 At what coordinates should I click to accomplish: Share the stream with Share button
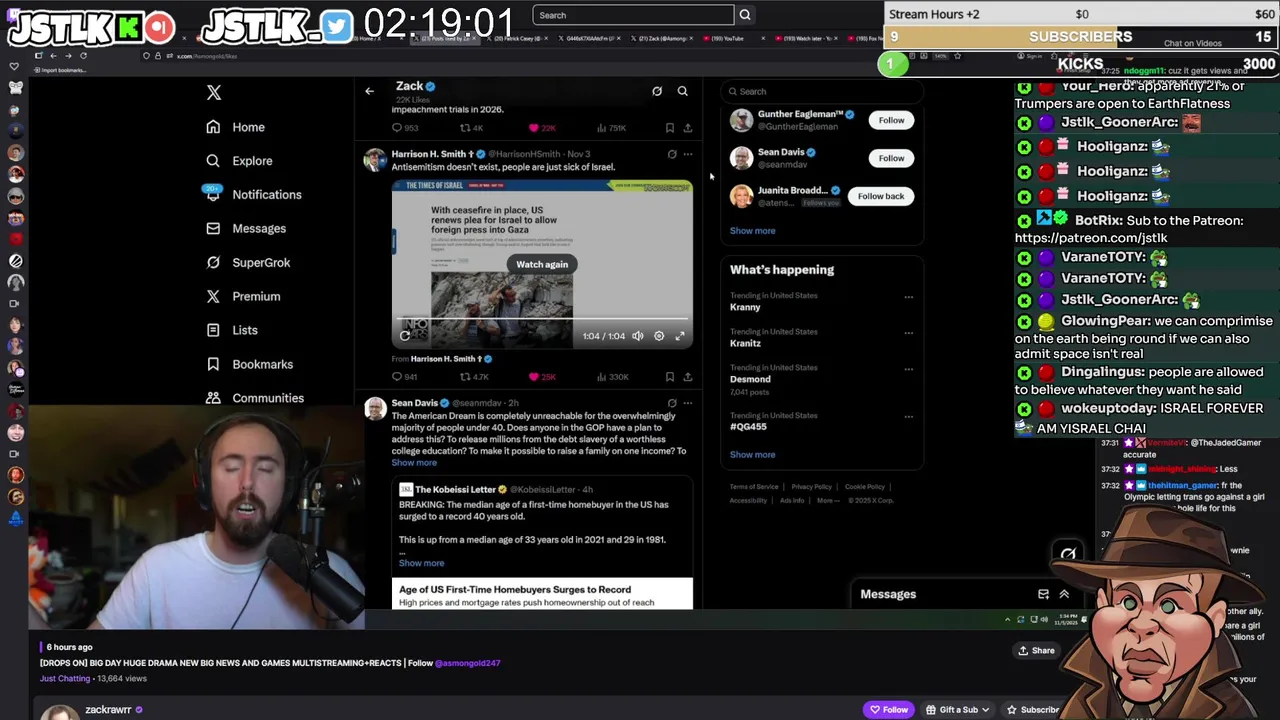coord(1036,651)
